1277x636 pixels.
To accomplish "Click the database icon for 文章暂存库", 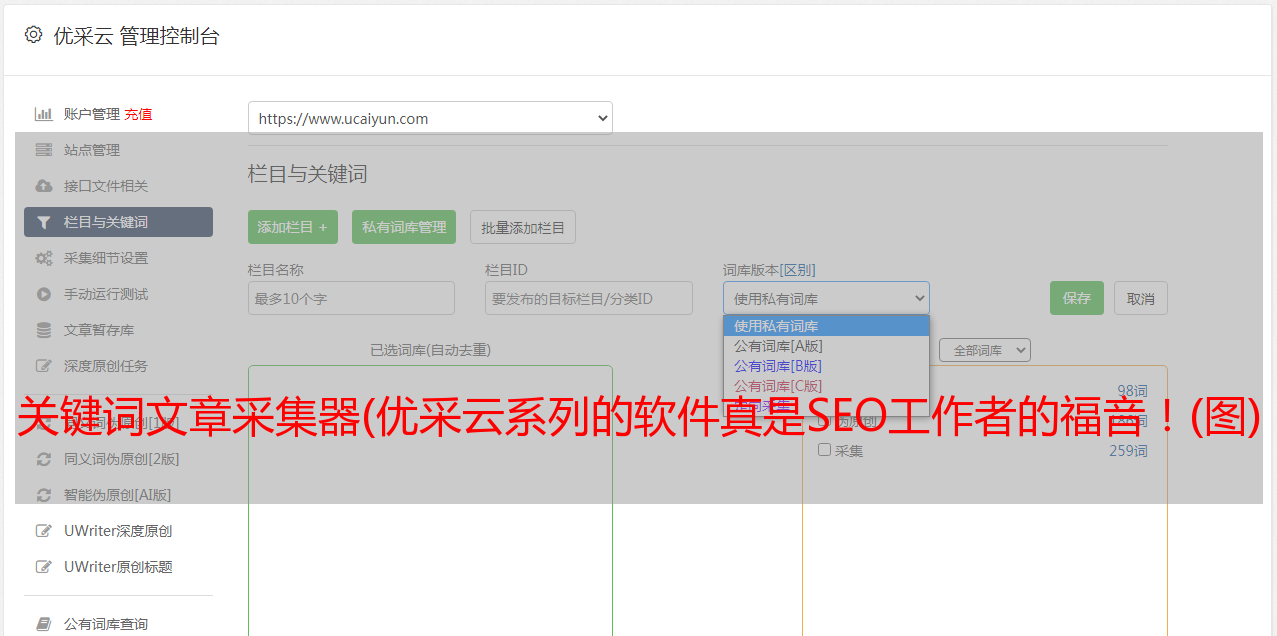I will pyautogui.click(x=44, y=330).
